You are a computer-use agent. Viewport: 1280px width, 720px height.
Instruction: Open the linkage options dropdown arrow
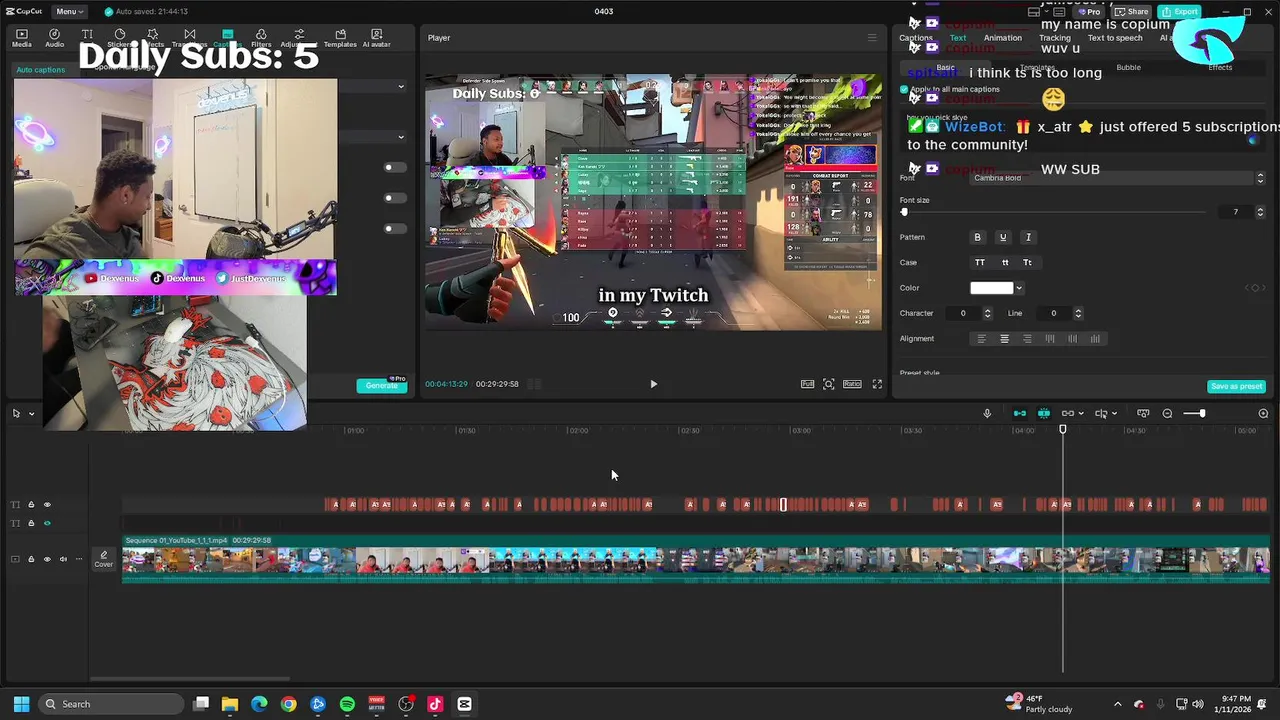(x=1081, y=413)
